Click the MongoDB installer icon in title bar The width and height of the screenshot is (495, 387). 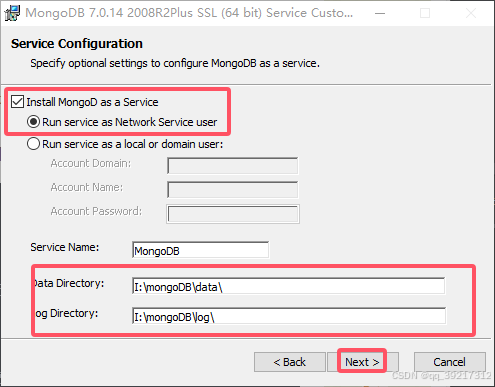click(12, 13)
